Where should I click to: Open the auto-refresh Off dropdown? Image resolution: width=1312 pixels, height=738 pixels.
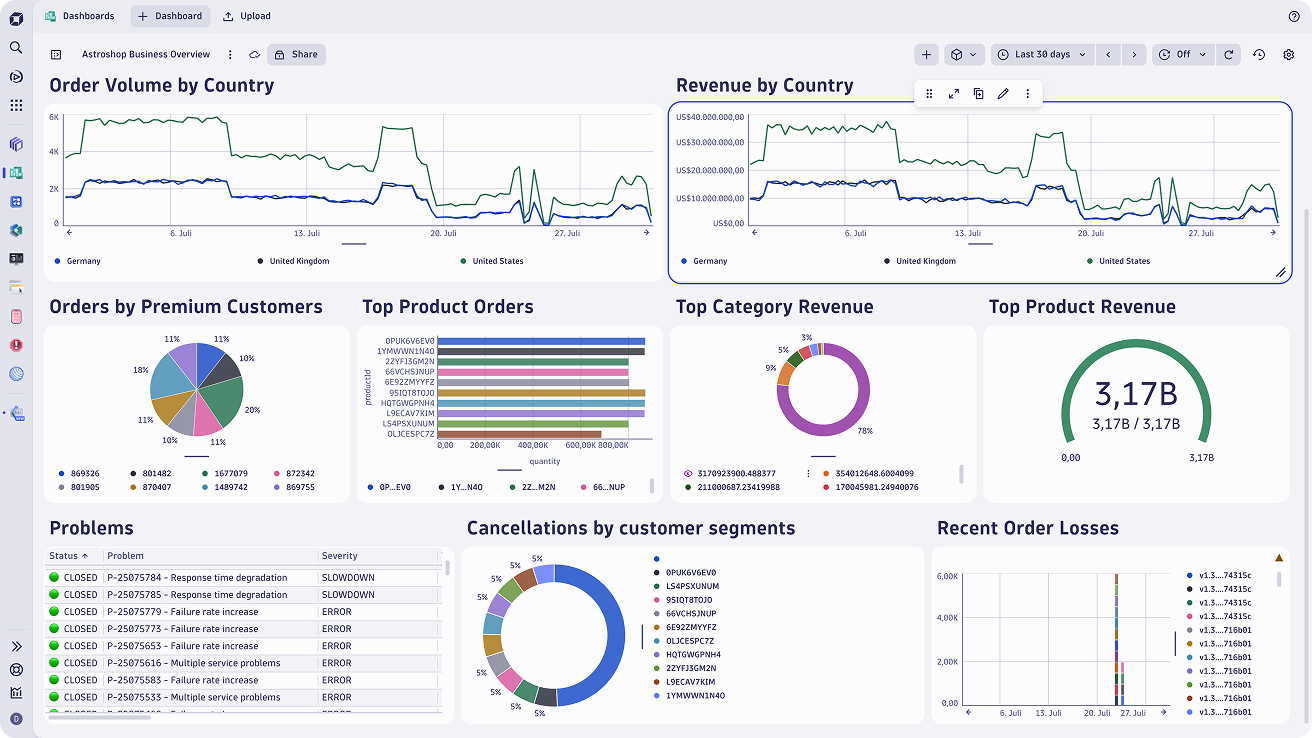click(1181, 55)
